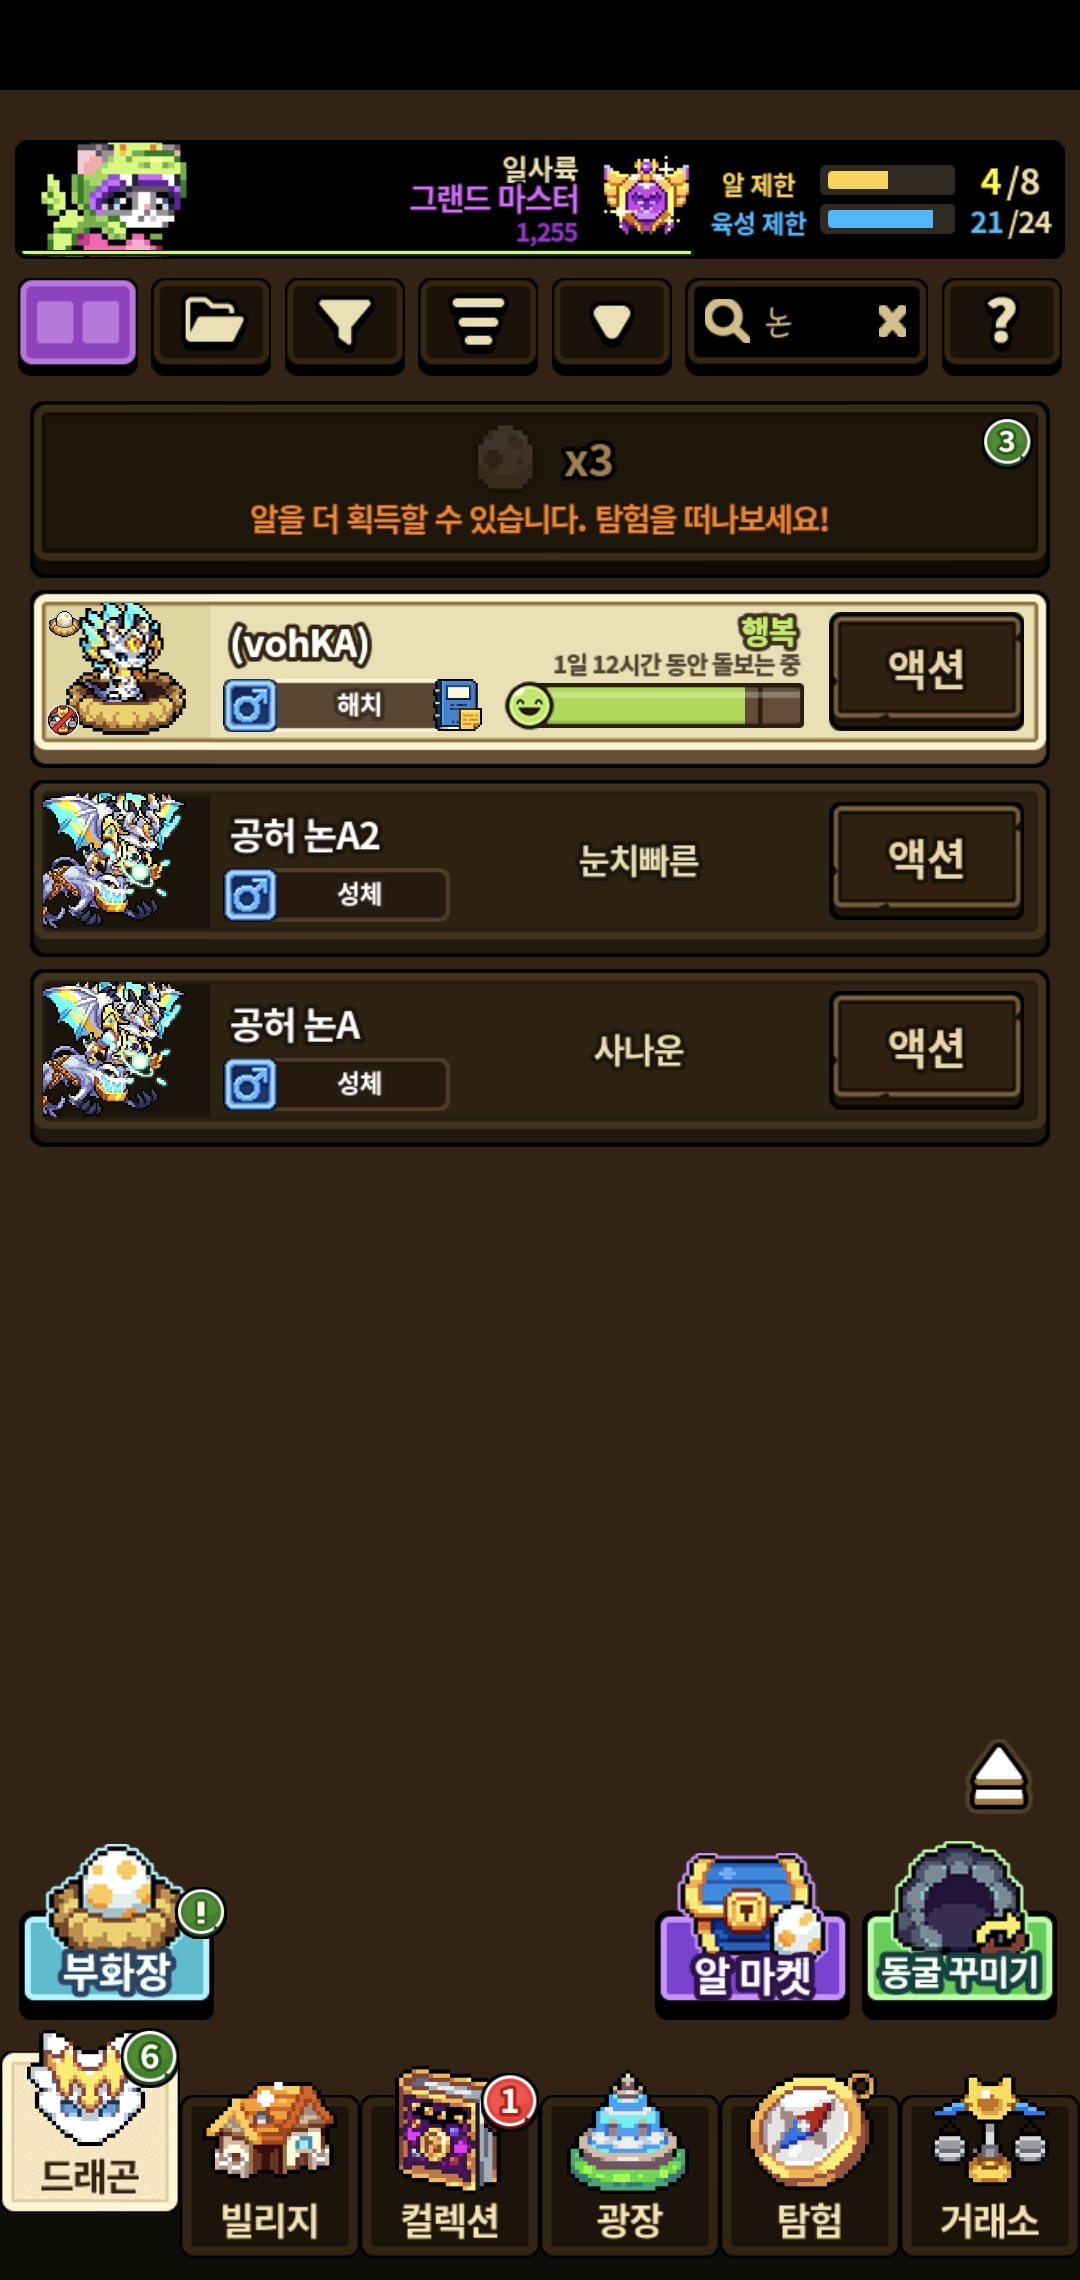Open the funnel filter options
This screenshot has height=2280, width=1080.
point(345,322)
